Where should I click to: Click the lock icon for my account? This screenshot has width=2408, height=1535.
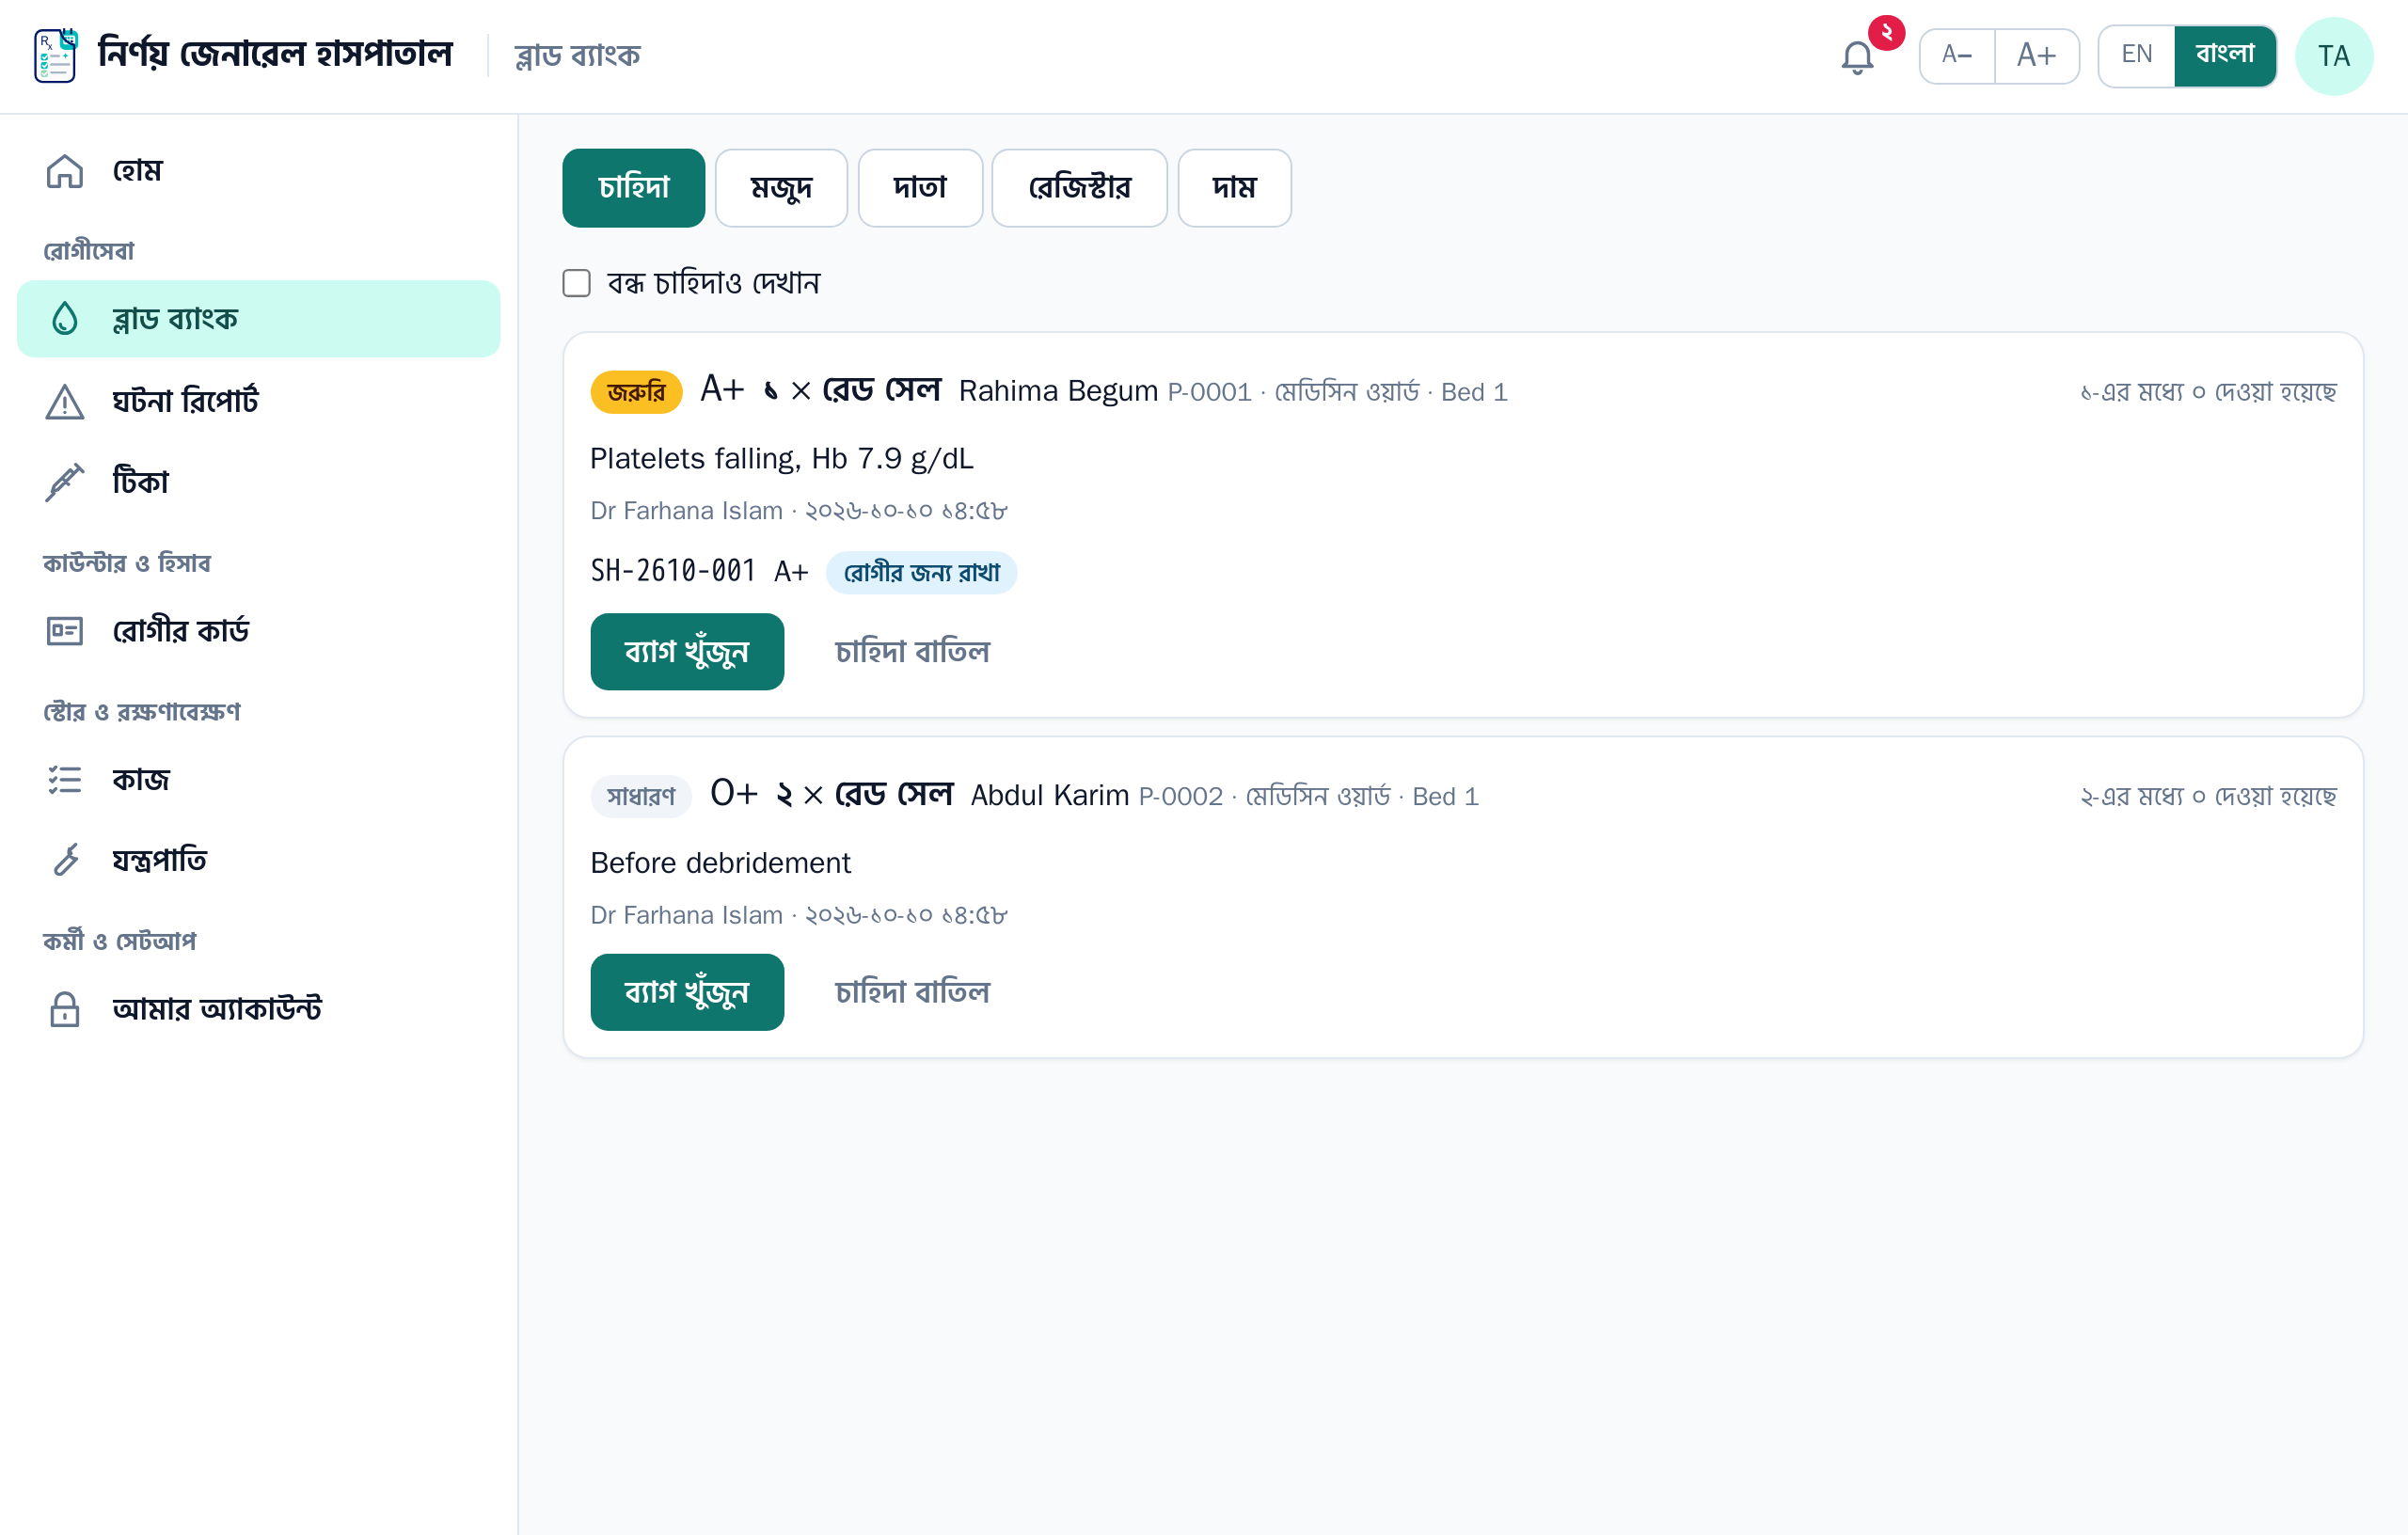(x=65, y=1009)
